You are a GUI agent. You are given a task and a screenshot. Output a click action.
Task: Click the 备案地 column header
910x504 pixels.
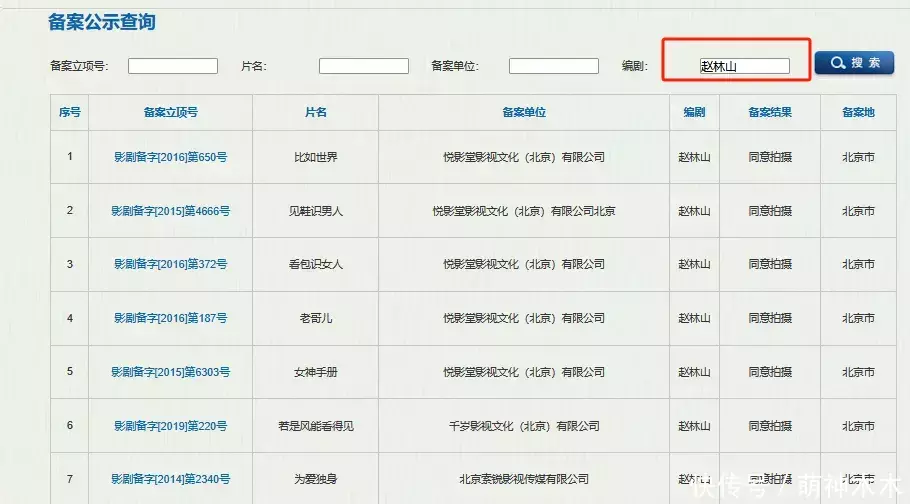pyautogui.click(x=858, y=112)
